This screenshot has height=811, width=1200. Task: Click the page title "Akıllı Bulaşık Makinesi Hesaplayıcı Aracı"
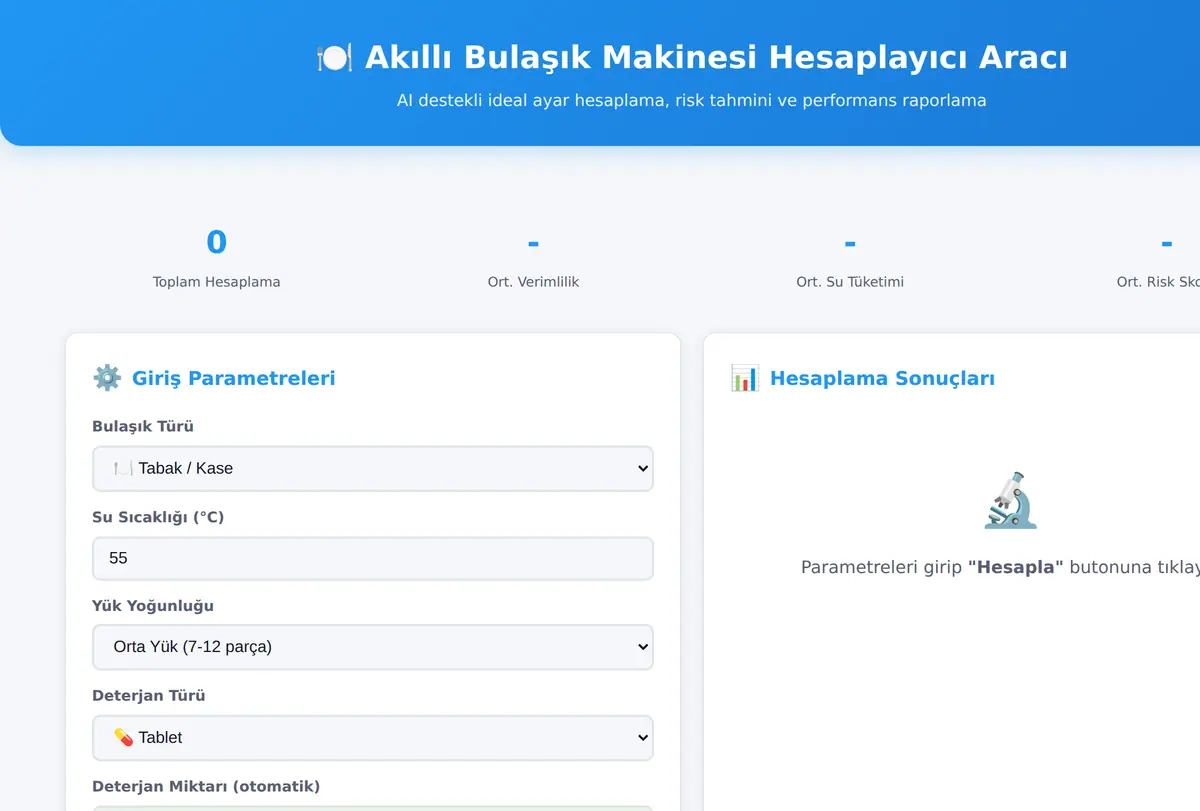tap(716, 57)
